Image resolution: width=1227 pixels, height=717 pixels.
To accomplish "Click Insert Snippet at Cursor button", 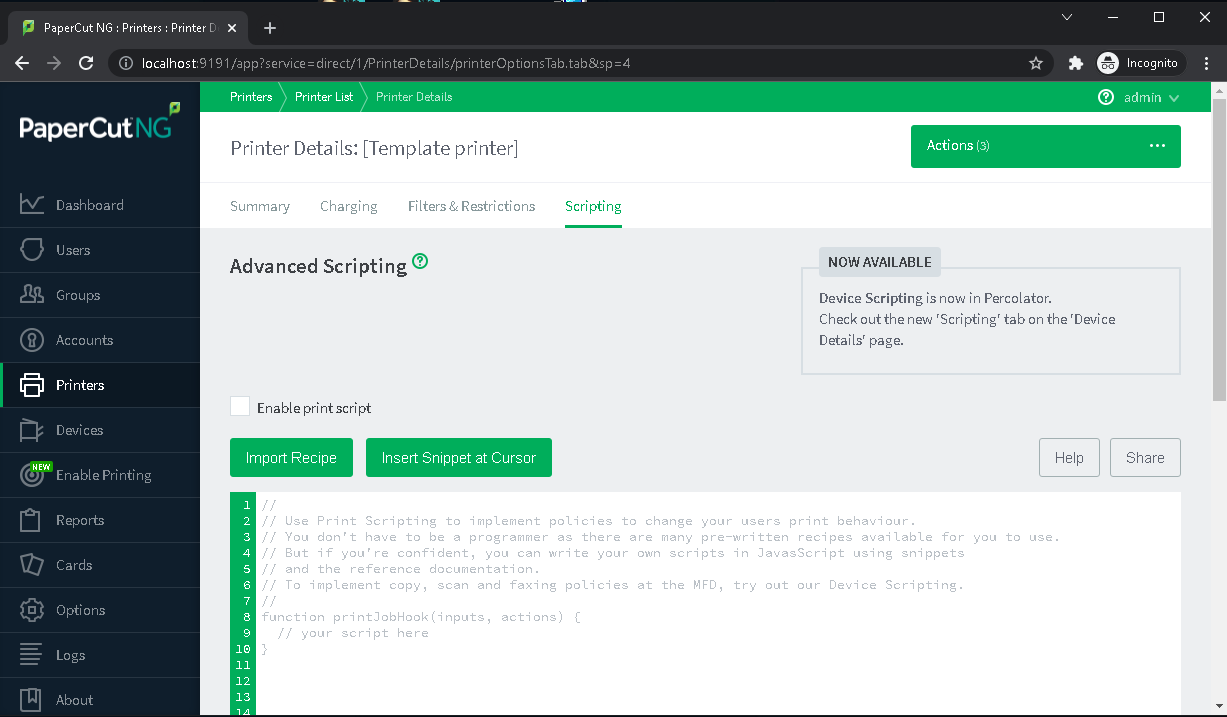I will pyautogui.click(x=459, y=458).
